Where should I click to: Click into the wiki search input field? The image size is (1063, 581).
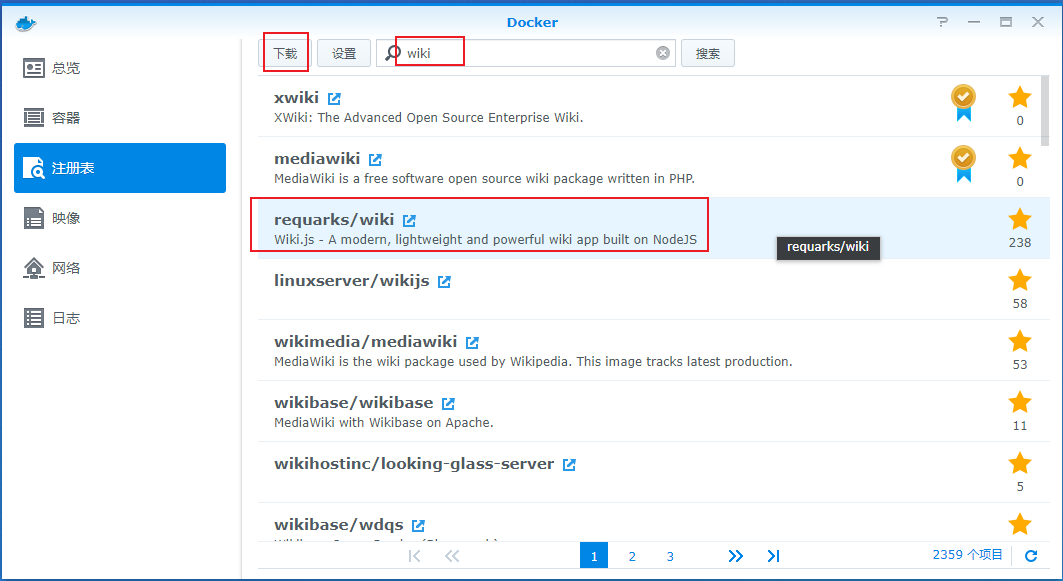click(x=526, y=53)
